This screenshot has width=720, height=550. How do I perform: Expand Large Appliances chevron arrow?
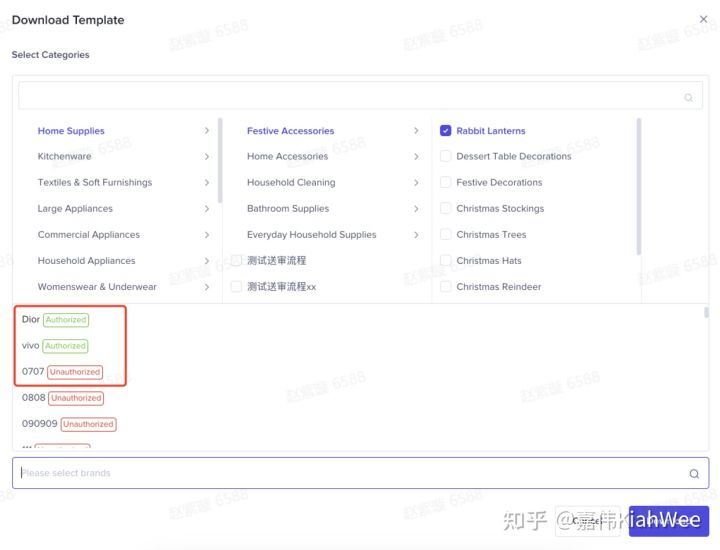(207, 209)
